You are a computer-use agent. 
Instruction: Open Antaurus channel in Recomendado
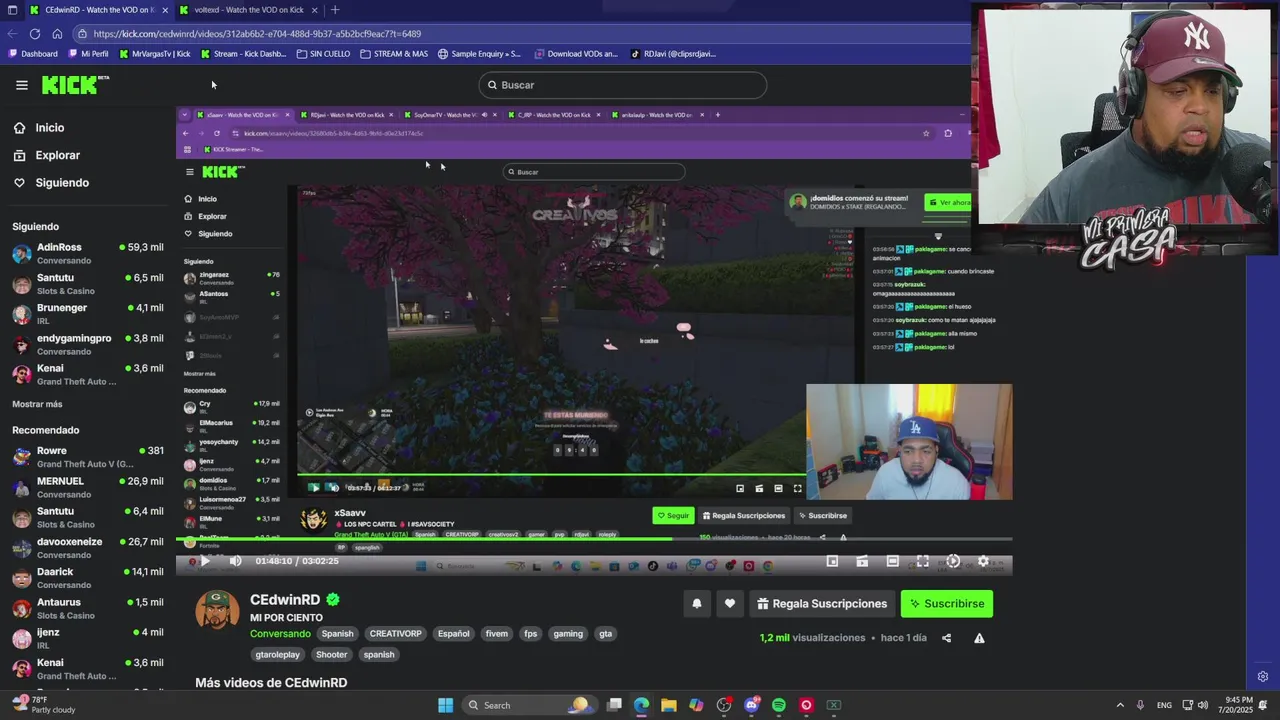88,608
